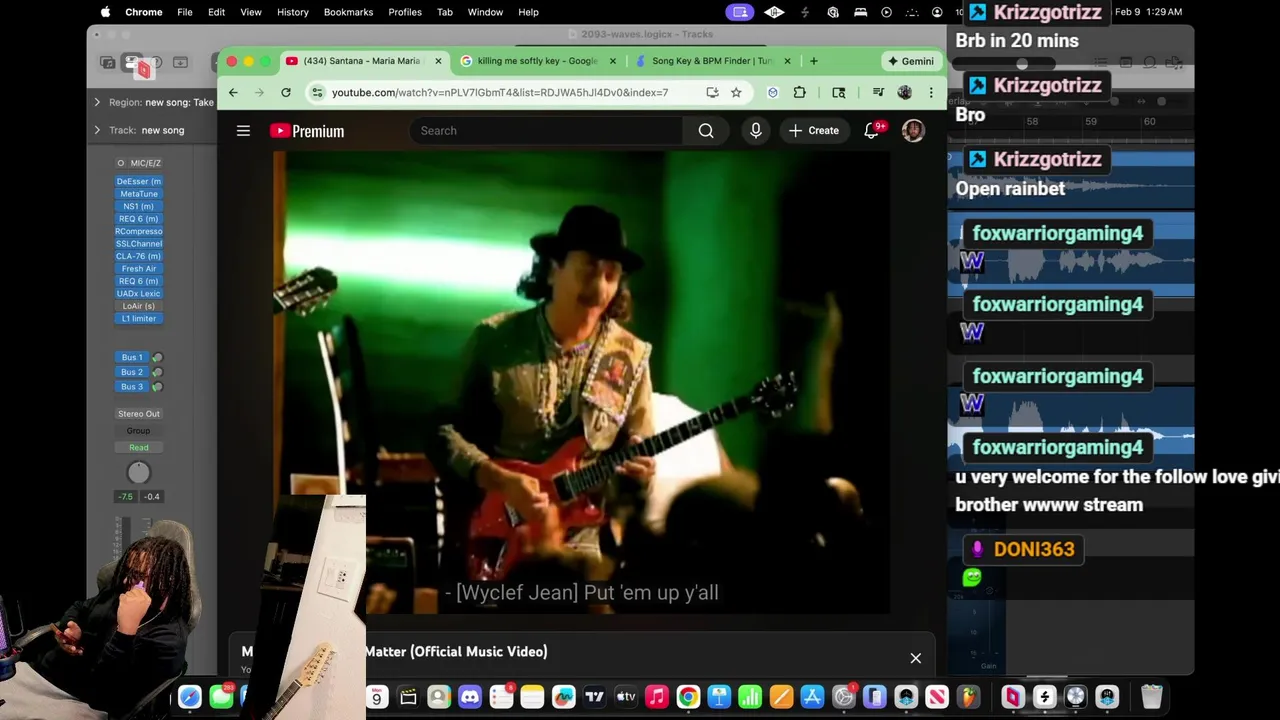Viewport: 1280px width, 720px height.
Task: Open Discord from the Dock
Action: [470, 697]
